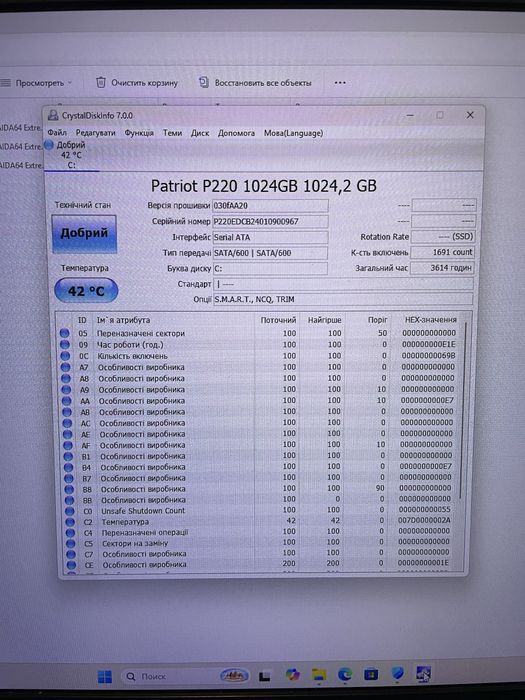Viewport: 525px width, 700px height.
Task: Open Microsoft Edge from the taskbar
Action: 345,674
